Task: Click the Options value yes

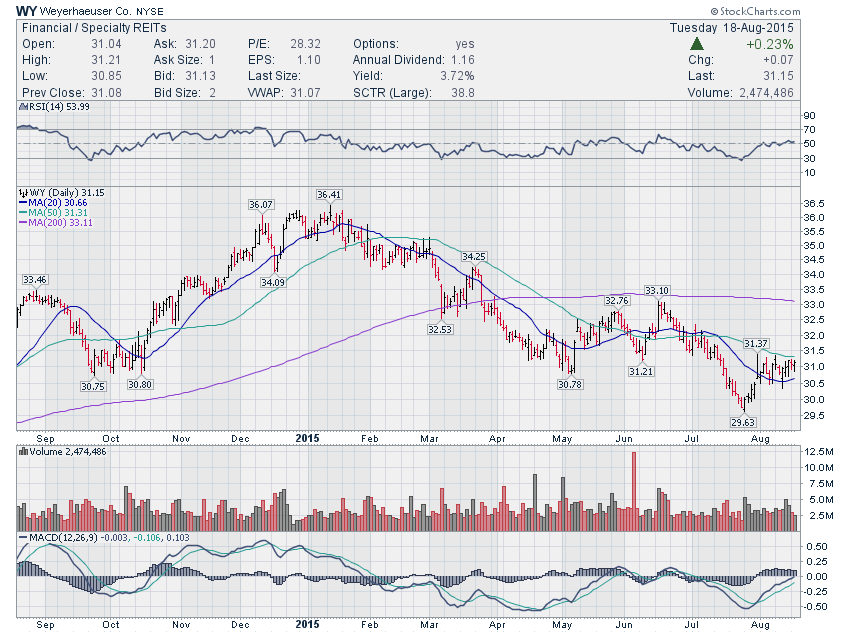Action: tap(465, 44)
